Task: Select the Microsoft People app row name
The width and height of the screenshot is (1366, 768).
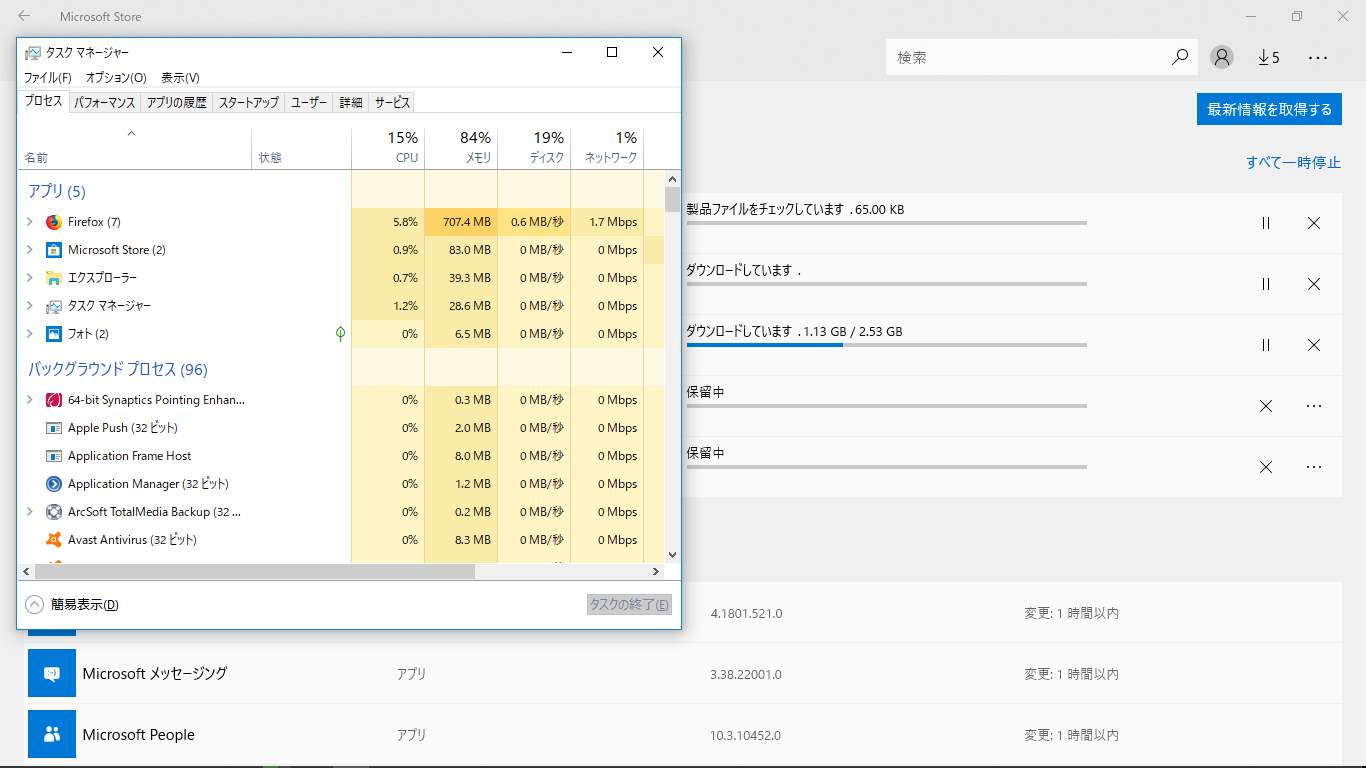Action: [x=139, y=734]
